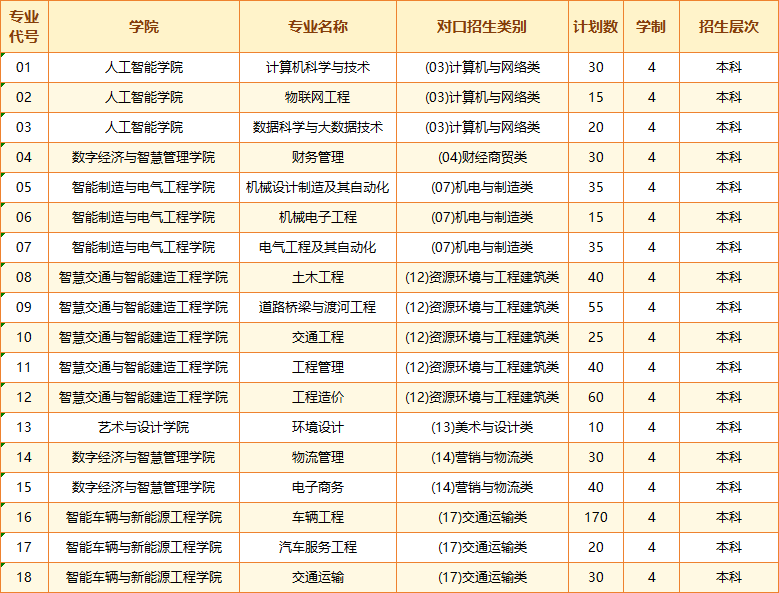Click the 对口招生类别 column header
Screen dimensions: 779x593
(x=482, y=27)
